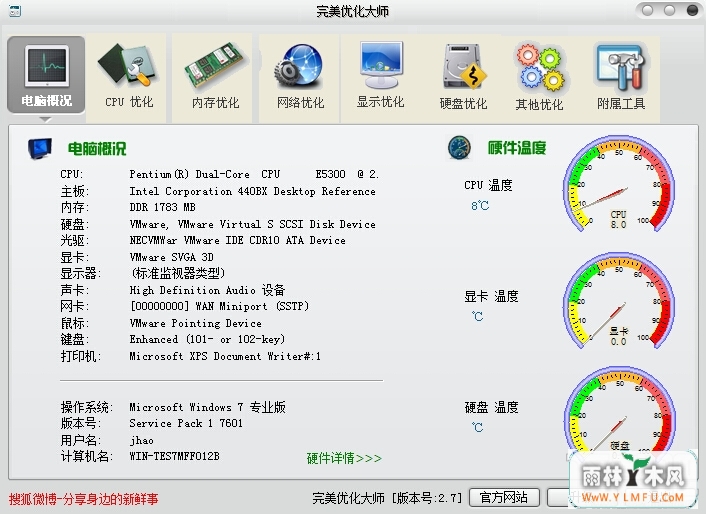706x514 pixels.
Task: Select the NECVMWar VMware IDE CDR10 text
Action: point(237,240)
